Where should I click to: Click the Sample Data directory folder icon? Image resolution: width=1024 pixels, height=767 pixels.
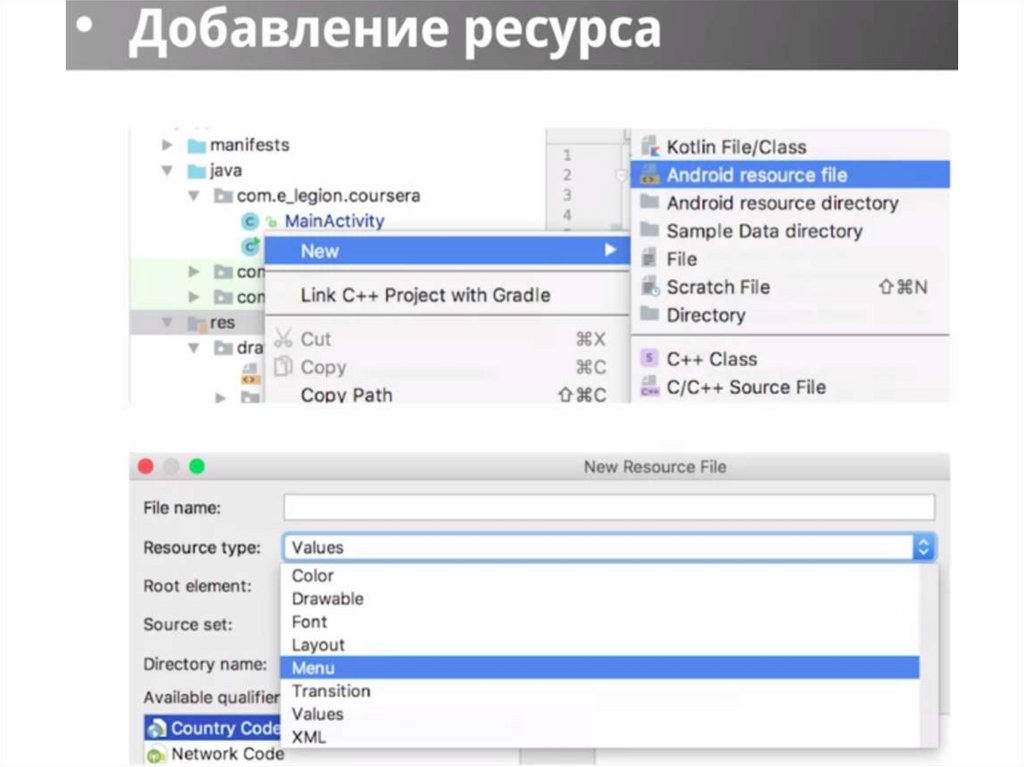[651, 231]
